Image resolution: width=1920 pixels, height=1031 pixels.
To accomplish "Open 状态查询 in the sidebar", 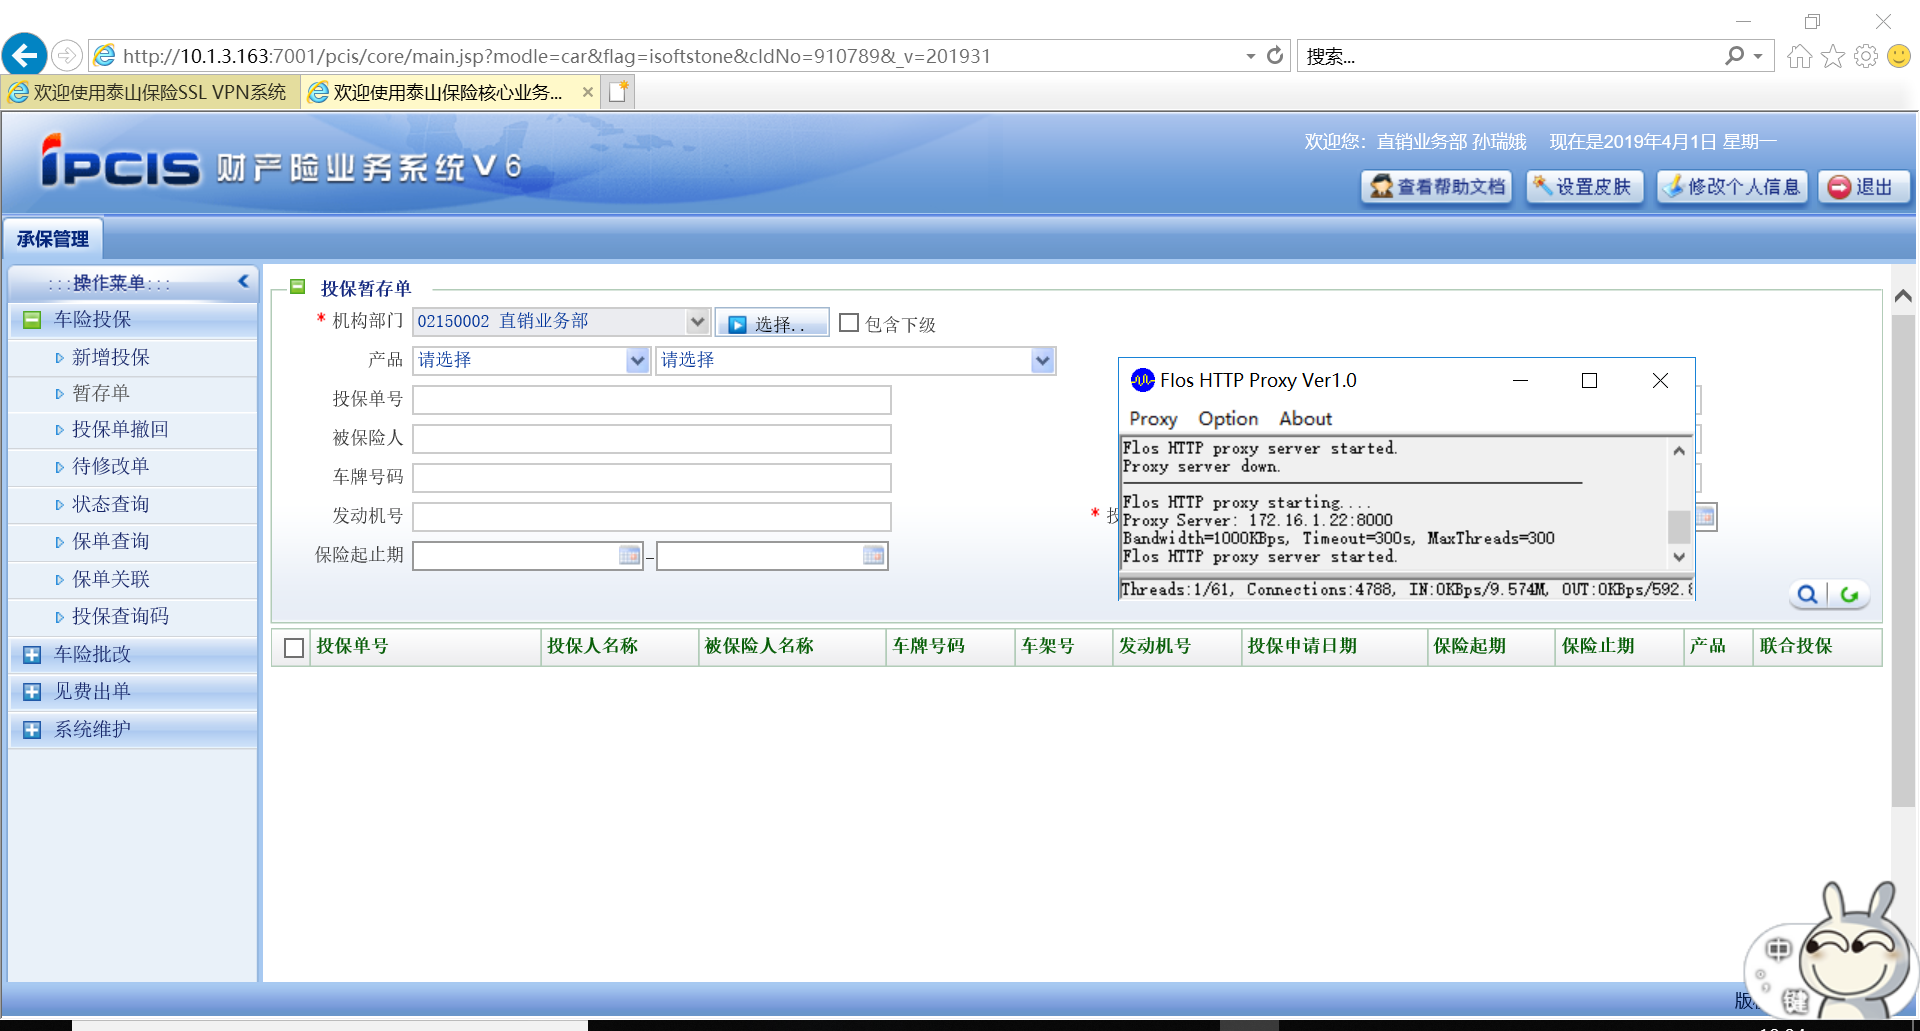I will (110, 504).
